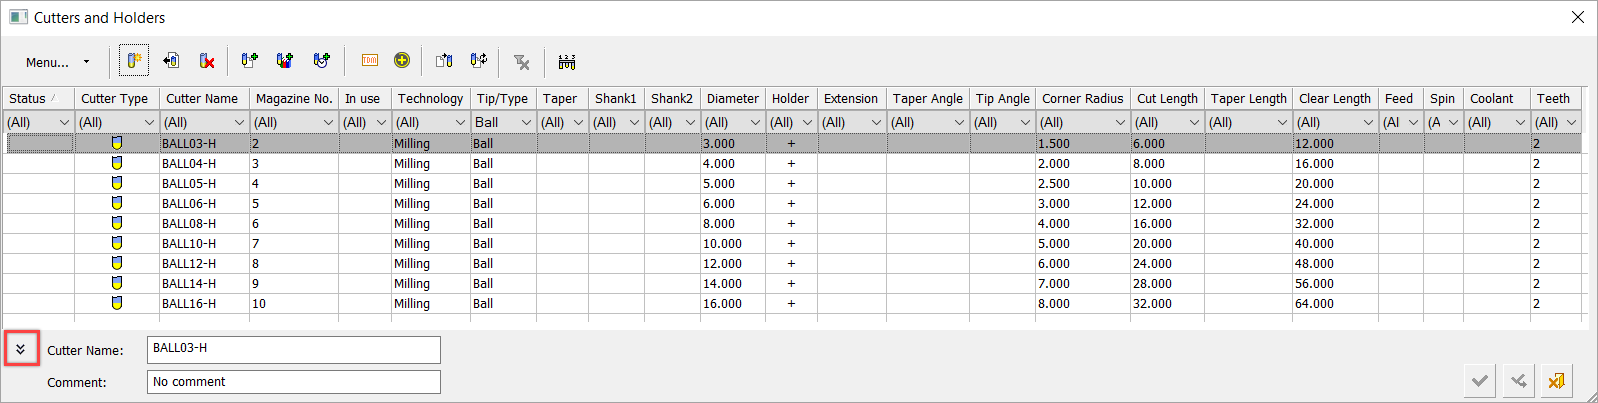Click the add cutter with clock icon
Image resolution: width=1598 pixels, height=403 pixels.
[x=321, y=61]
